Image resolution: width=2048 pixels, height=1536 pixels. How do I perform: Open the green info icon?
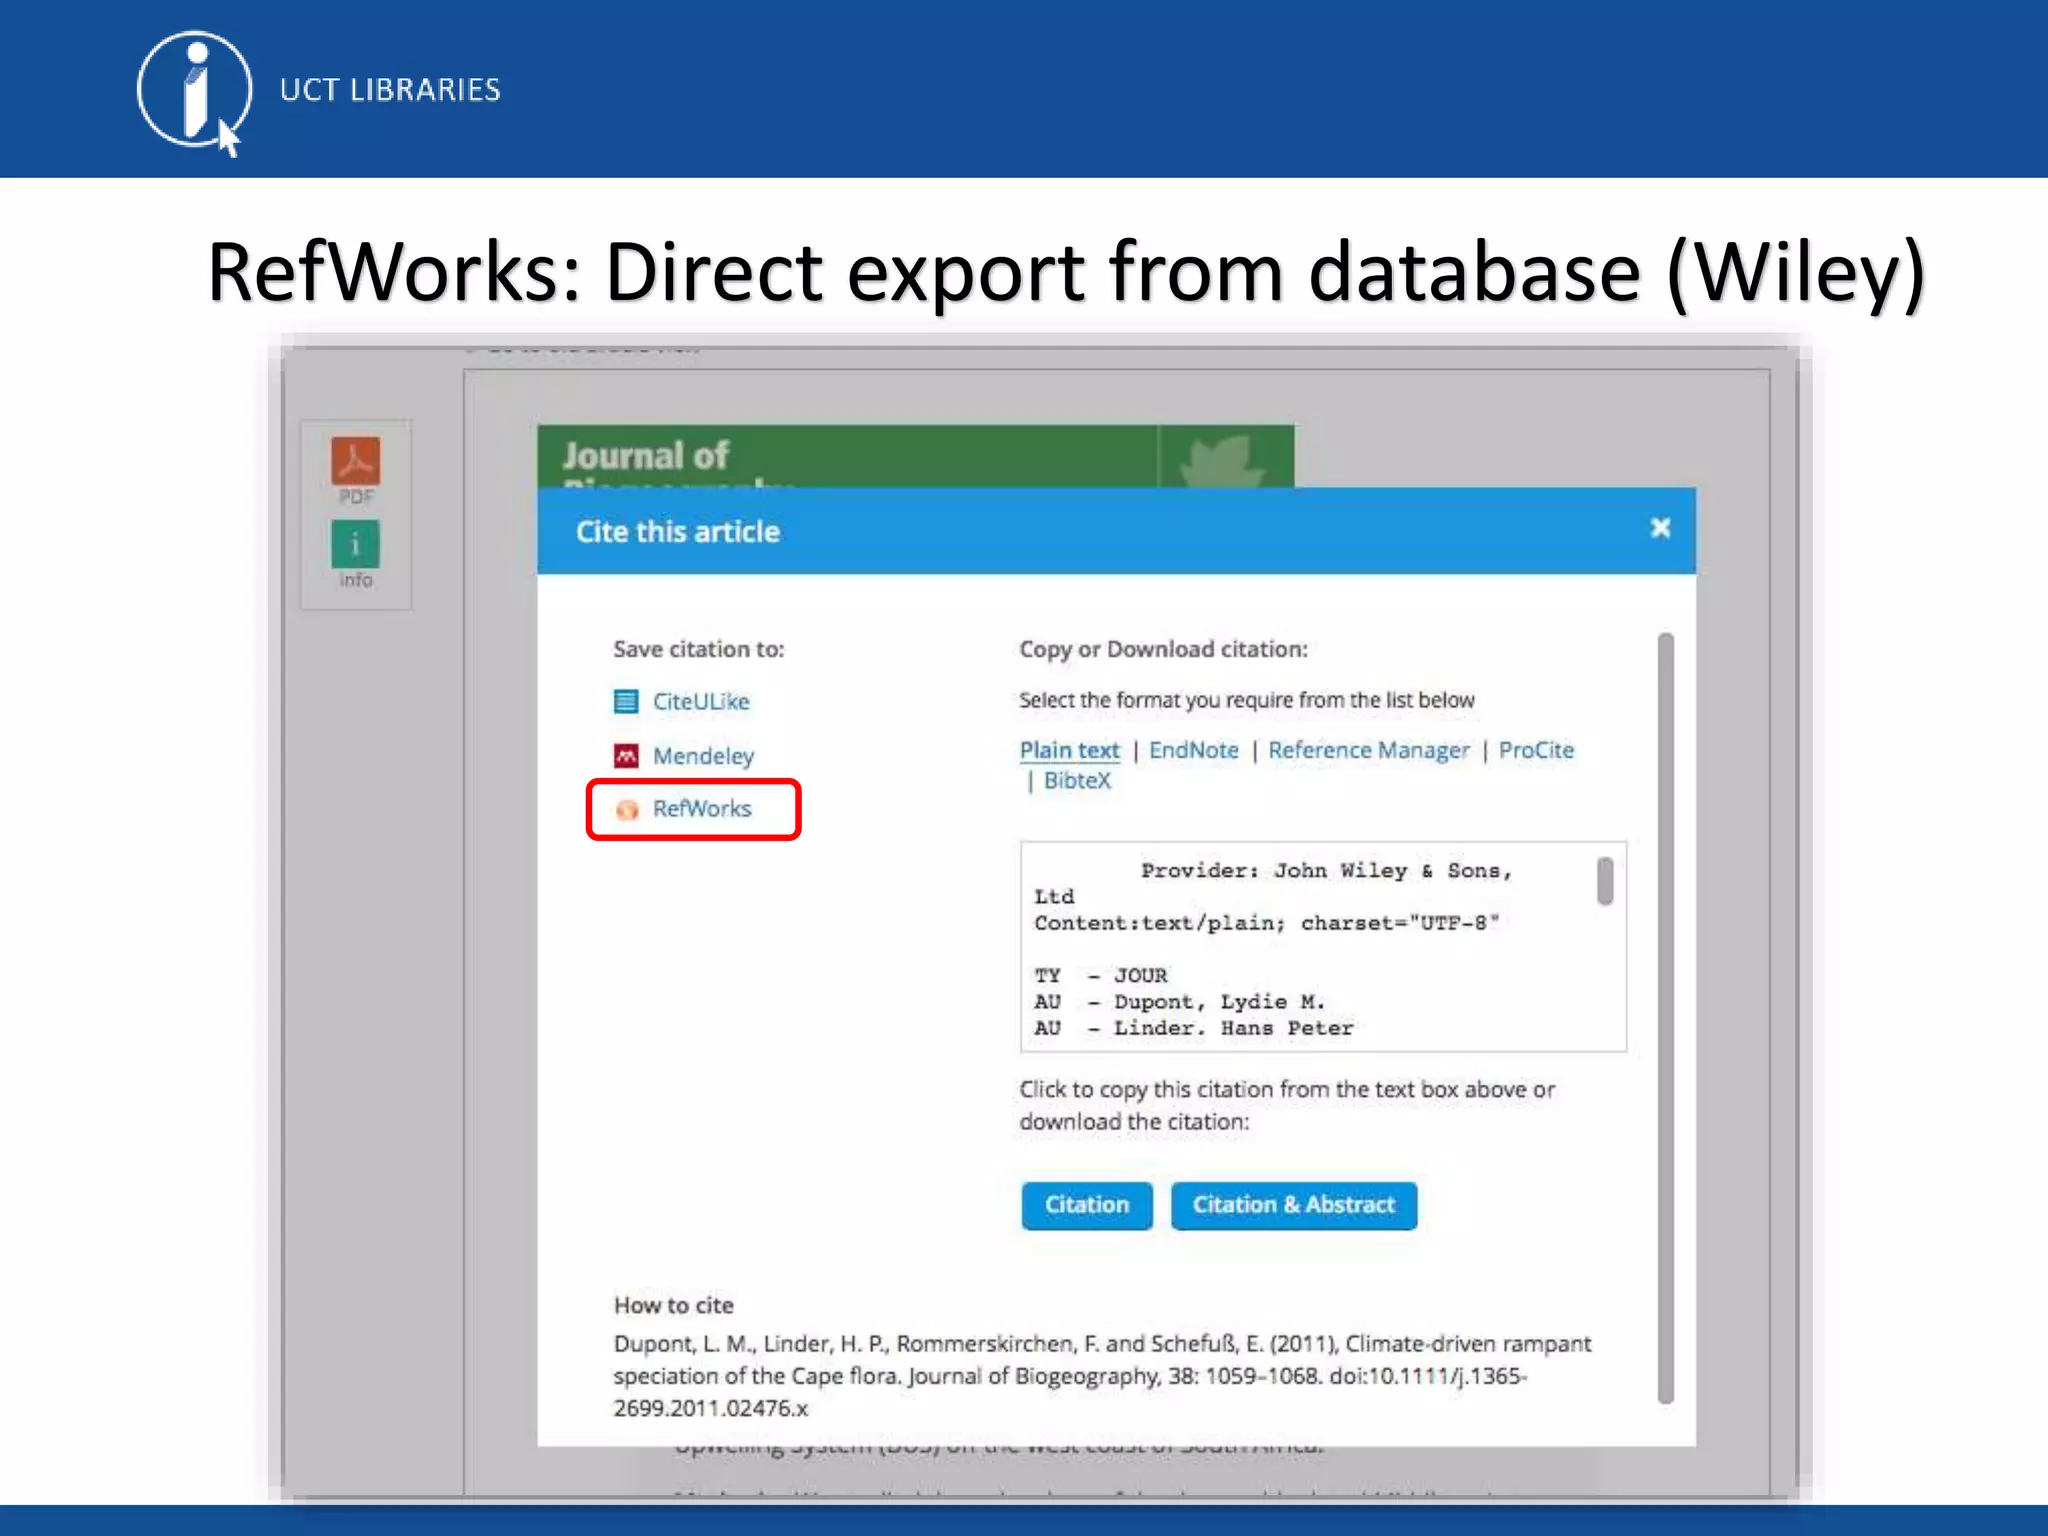[x=355, y=544]
